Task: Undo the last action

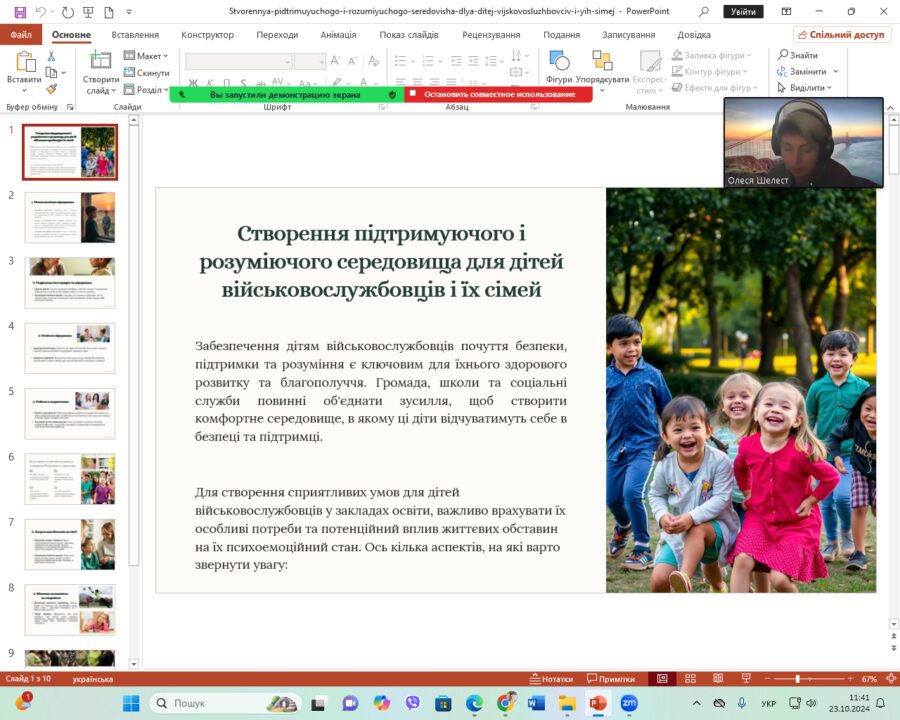Action: tap(41, 11)
